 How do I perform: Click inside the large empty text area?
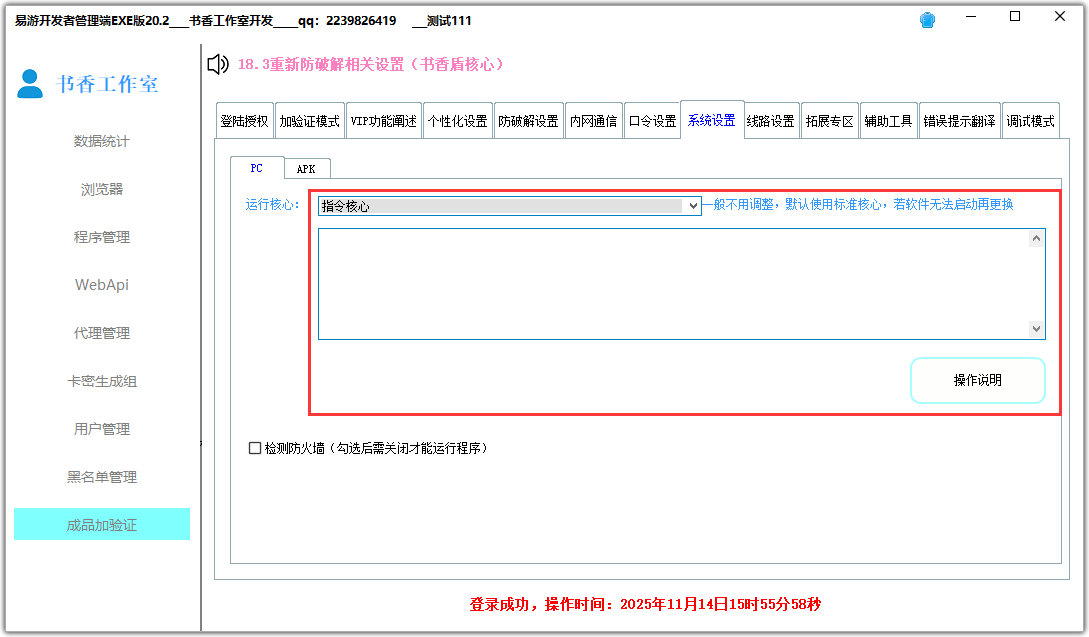click(x=672, y=284)
